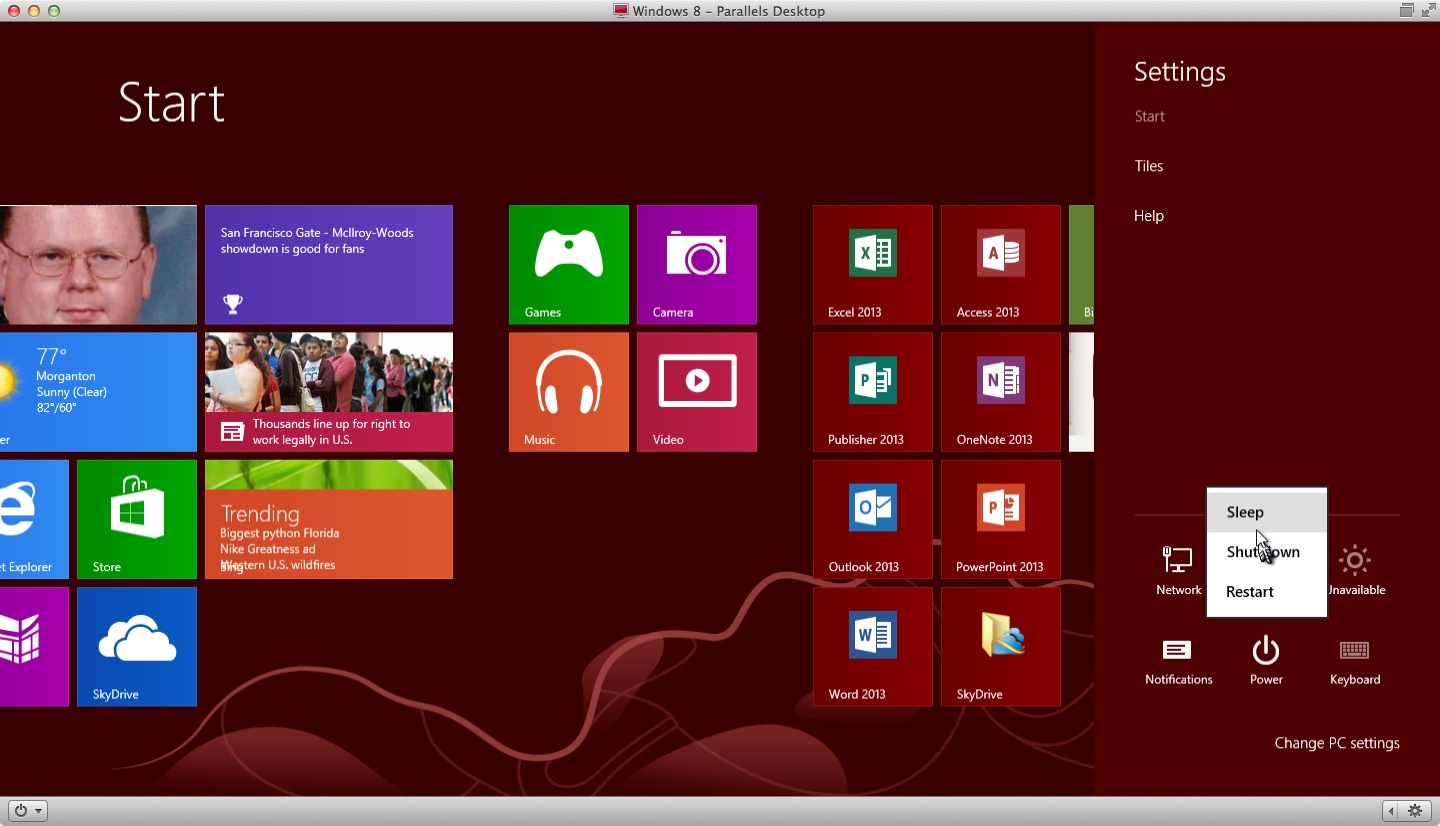The height and width of the screenshot is (826, 1440).
Task: Toggle Parallels full screen icon in title bar
Action: (1427, 11)
